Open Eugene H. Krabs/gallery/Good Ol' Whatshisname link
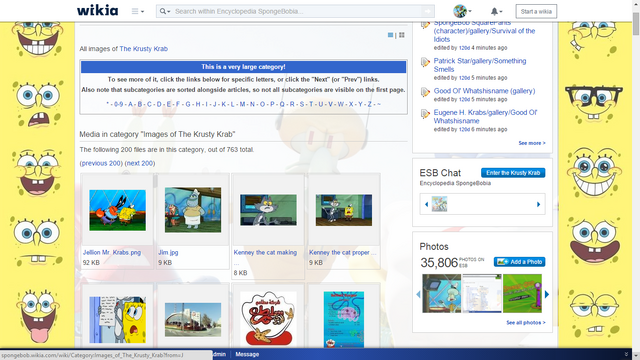This screenshot has width=640, height=360. pyautogui.click(x=485, y=116)
